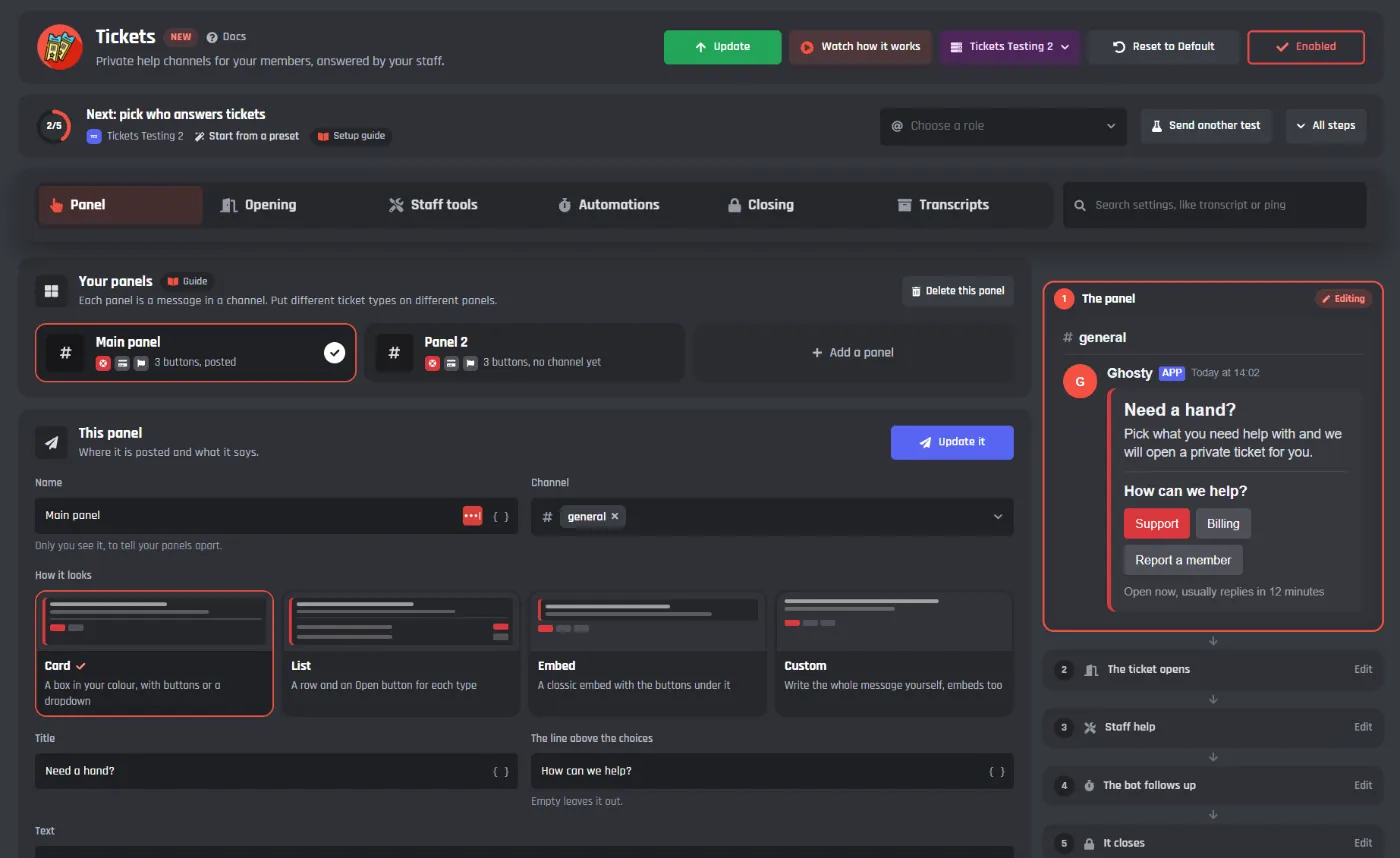
Task: Open the Choose a role dropdown
Action: coord(1003,126)
